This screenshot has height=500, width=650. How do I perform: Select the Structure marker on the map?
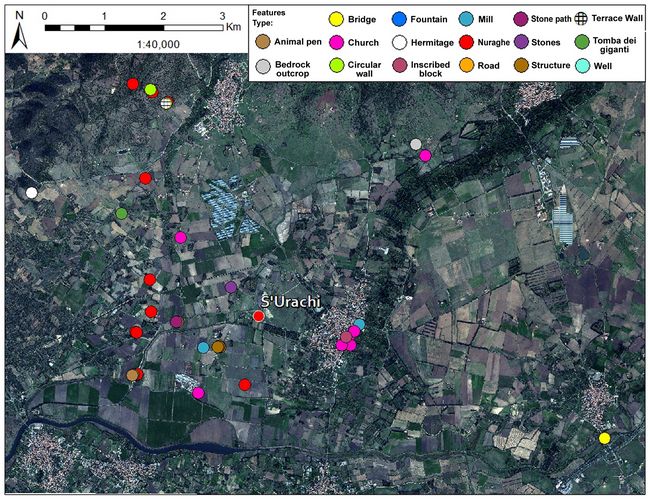(218, 347)
